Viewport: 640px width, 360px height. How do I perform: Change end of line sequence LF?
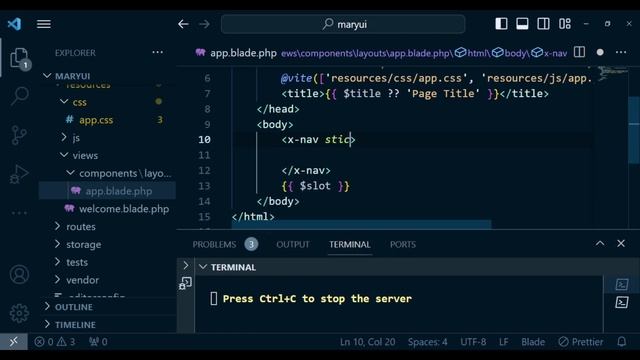point(504,342)
